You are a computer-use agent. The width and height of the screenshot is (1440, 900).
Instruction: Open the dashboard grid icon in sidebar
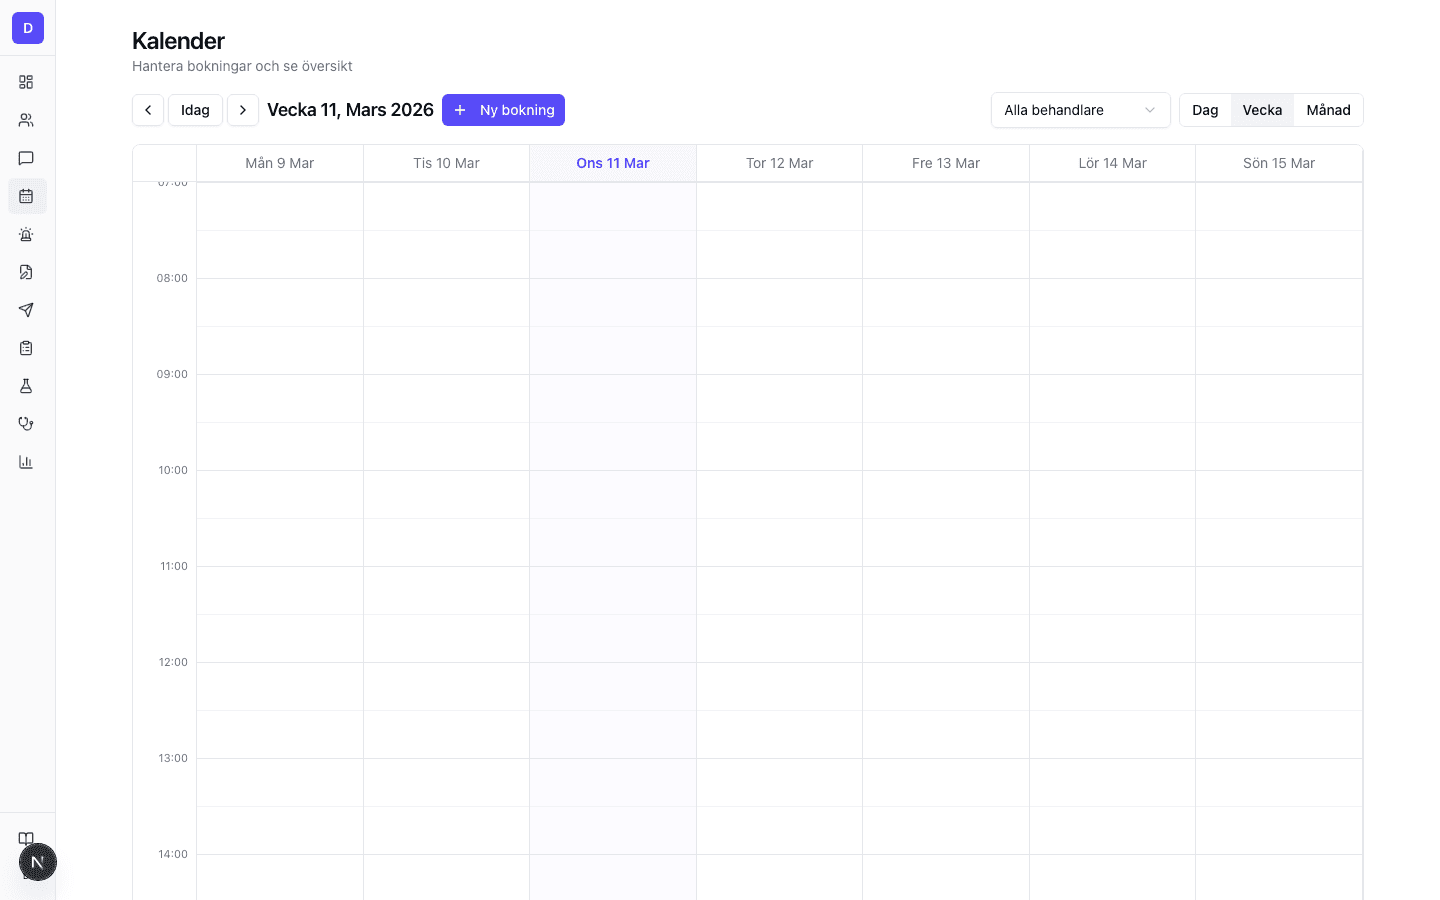26,82
